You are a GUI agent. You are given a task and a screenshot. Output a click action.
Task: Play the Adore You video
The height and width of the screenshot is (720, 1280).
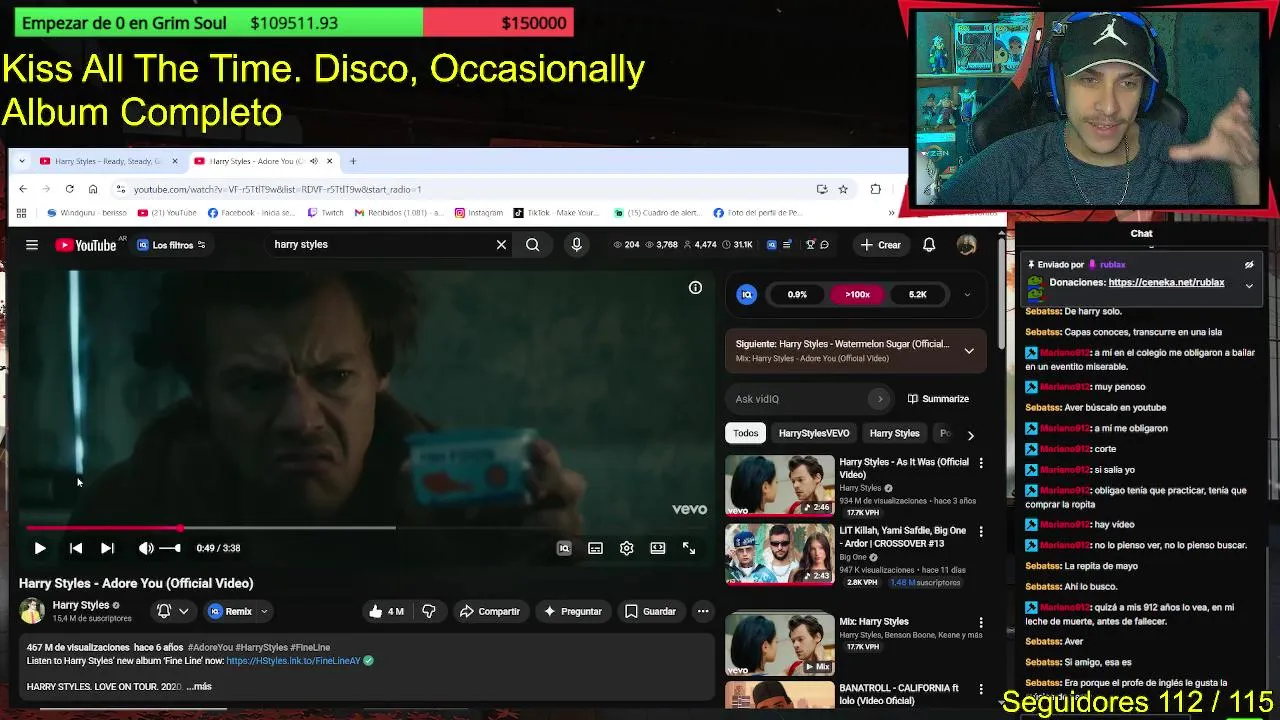40,548
